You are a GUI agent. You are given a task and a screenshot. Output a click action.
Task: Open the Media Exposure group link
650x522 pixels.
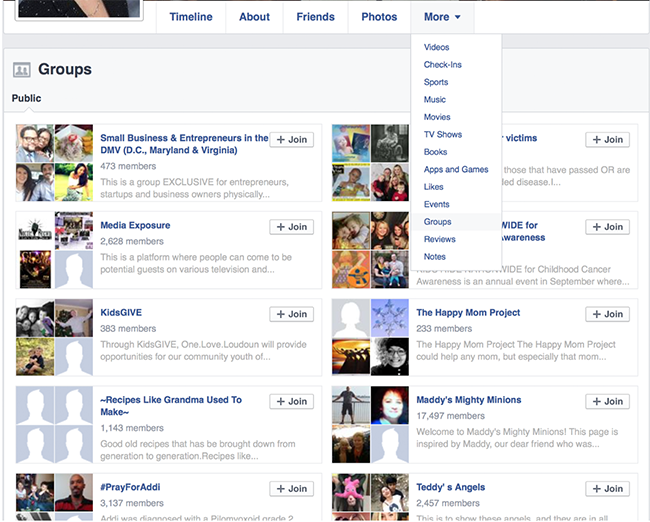pos(135,225)
